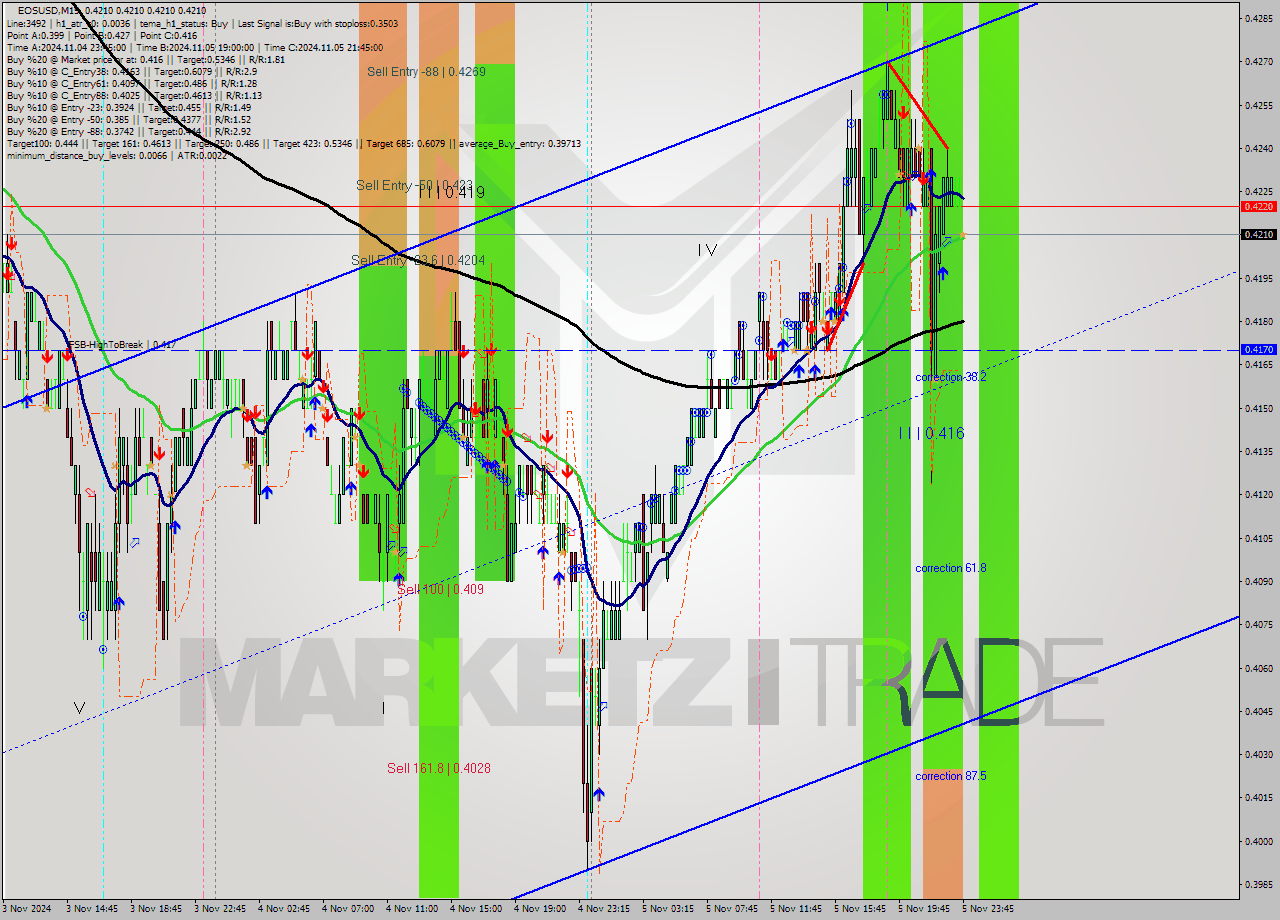
Task: Click 0.4150 on the price axis
Action: [x=1258, y=408]
